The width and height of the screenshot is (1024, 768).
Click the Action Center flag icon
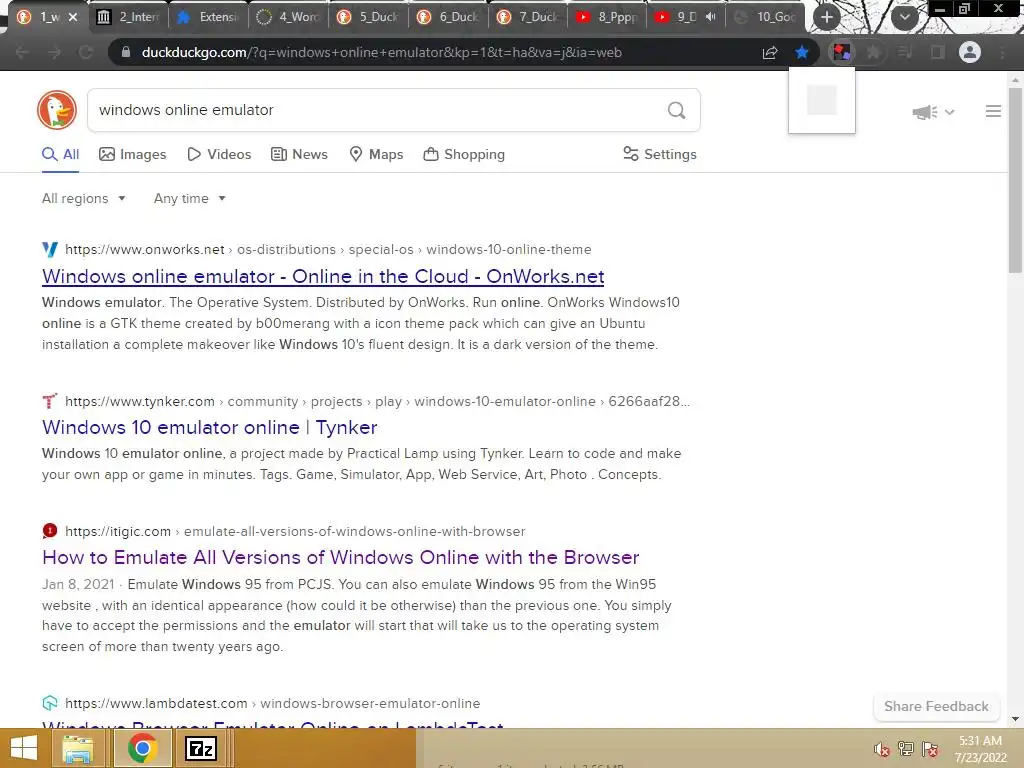click(930, 749)
